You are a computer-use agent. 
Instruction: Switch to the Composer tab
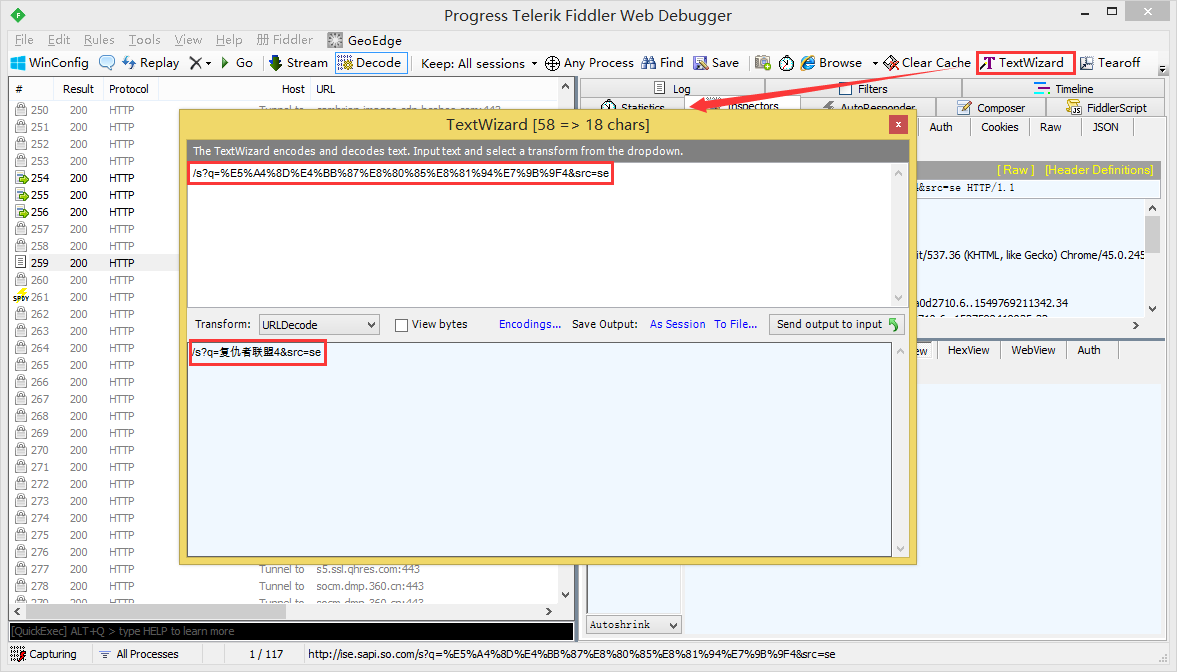click(991, 108)
